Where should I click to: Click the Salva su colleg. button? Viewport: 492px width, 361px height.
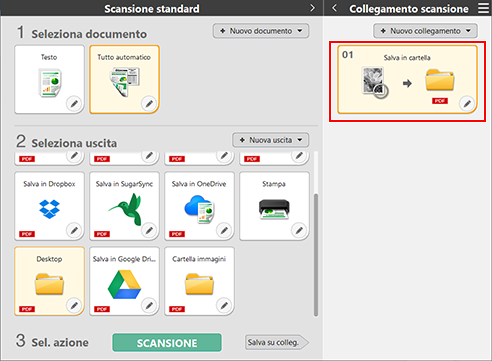click(x=277, y=342)
